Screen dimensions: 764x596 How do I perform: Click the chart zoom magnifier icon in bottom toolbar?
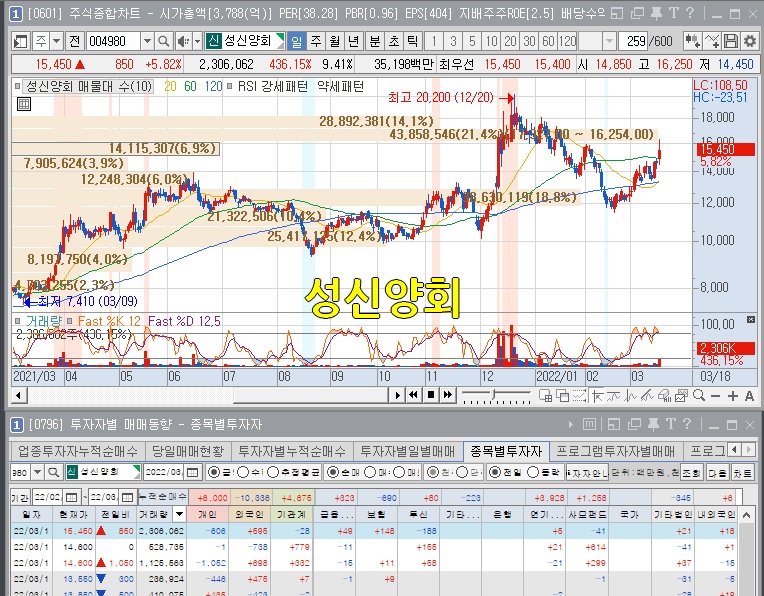point(699,395)
